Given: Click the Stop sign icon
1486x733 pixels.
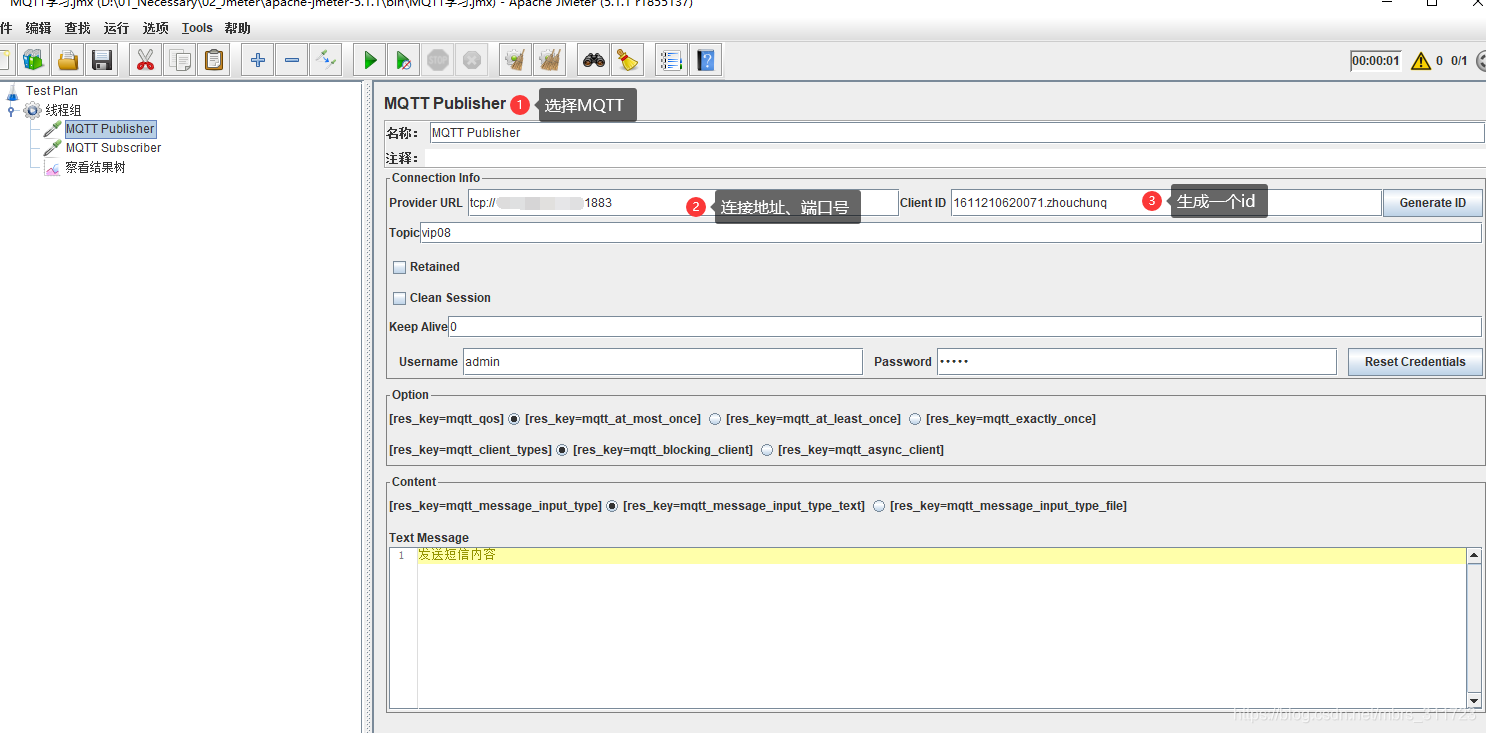Looking at the screenshot, I should [438, 60].
